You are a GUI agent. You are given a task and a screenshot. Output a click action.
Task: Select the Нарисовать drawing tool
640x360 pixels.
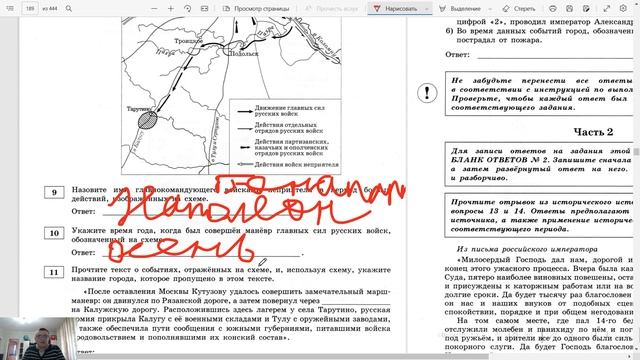click(x=396, y=8)
